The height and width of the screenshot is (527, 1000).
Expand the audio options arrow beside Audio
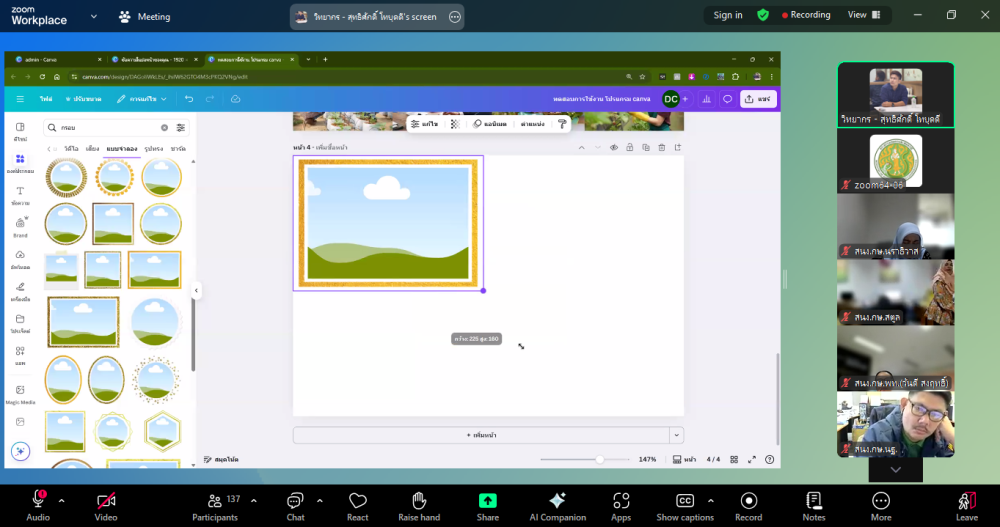62,500
